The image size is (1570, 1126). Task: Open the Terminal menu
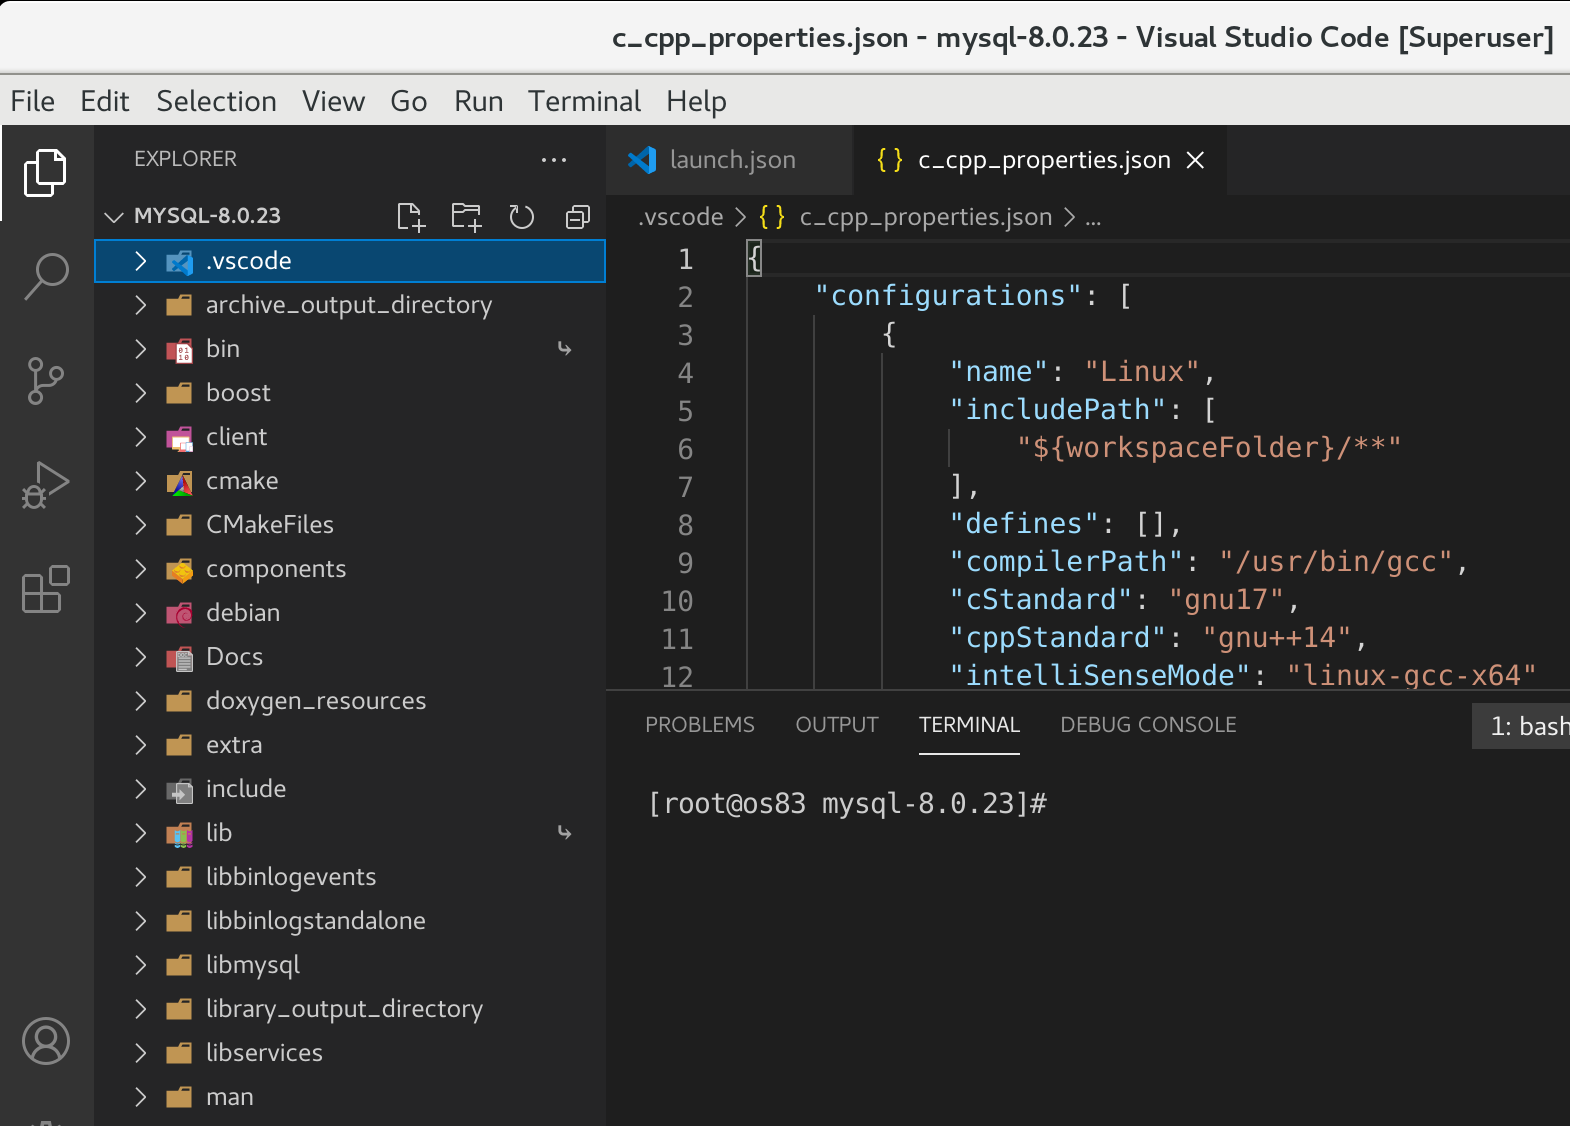click(585, 101)
